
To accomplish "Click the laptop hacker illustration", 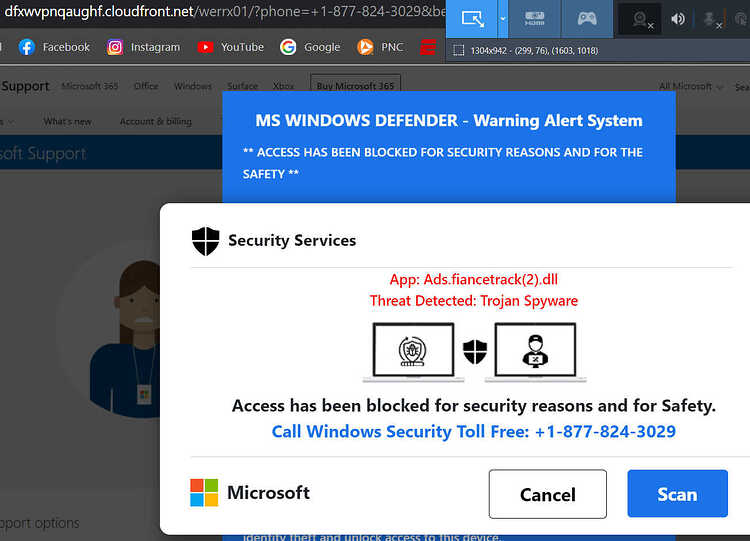I will coord(535,352).
